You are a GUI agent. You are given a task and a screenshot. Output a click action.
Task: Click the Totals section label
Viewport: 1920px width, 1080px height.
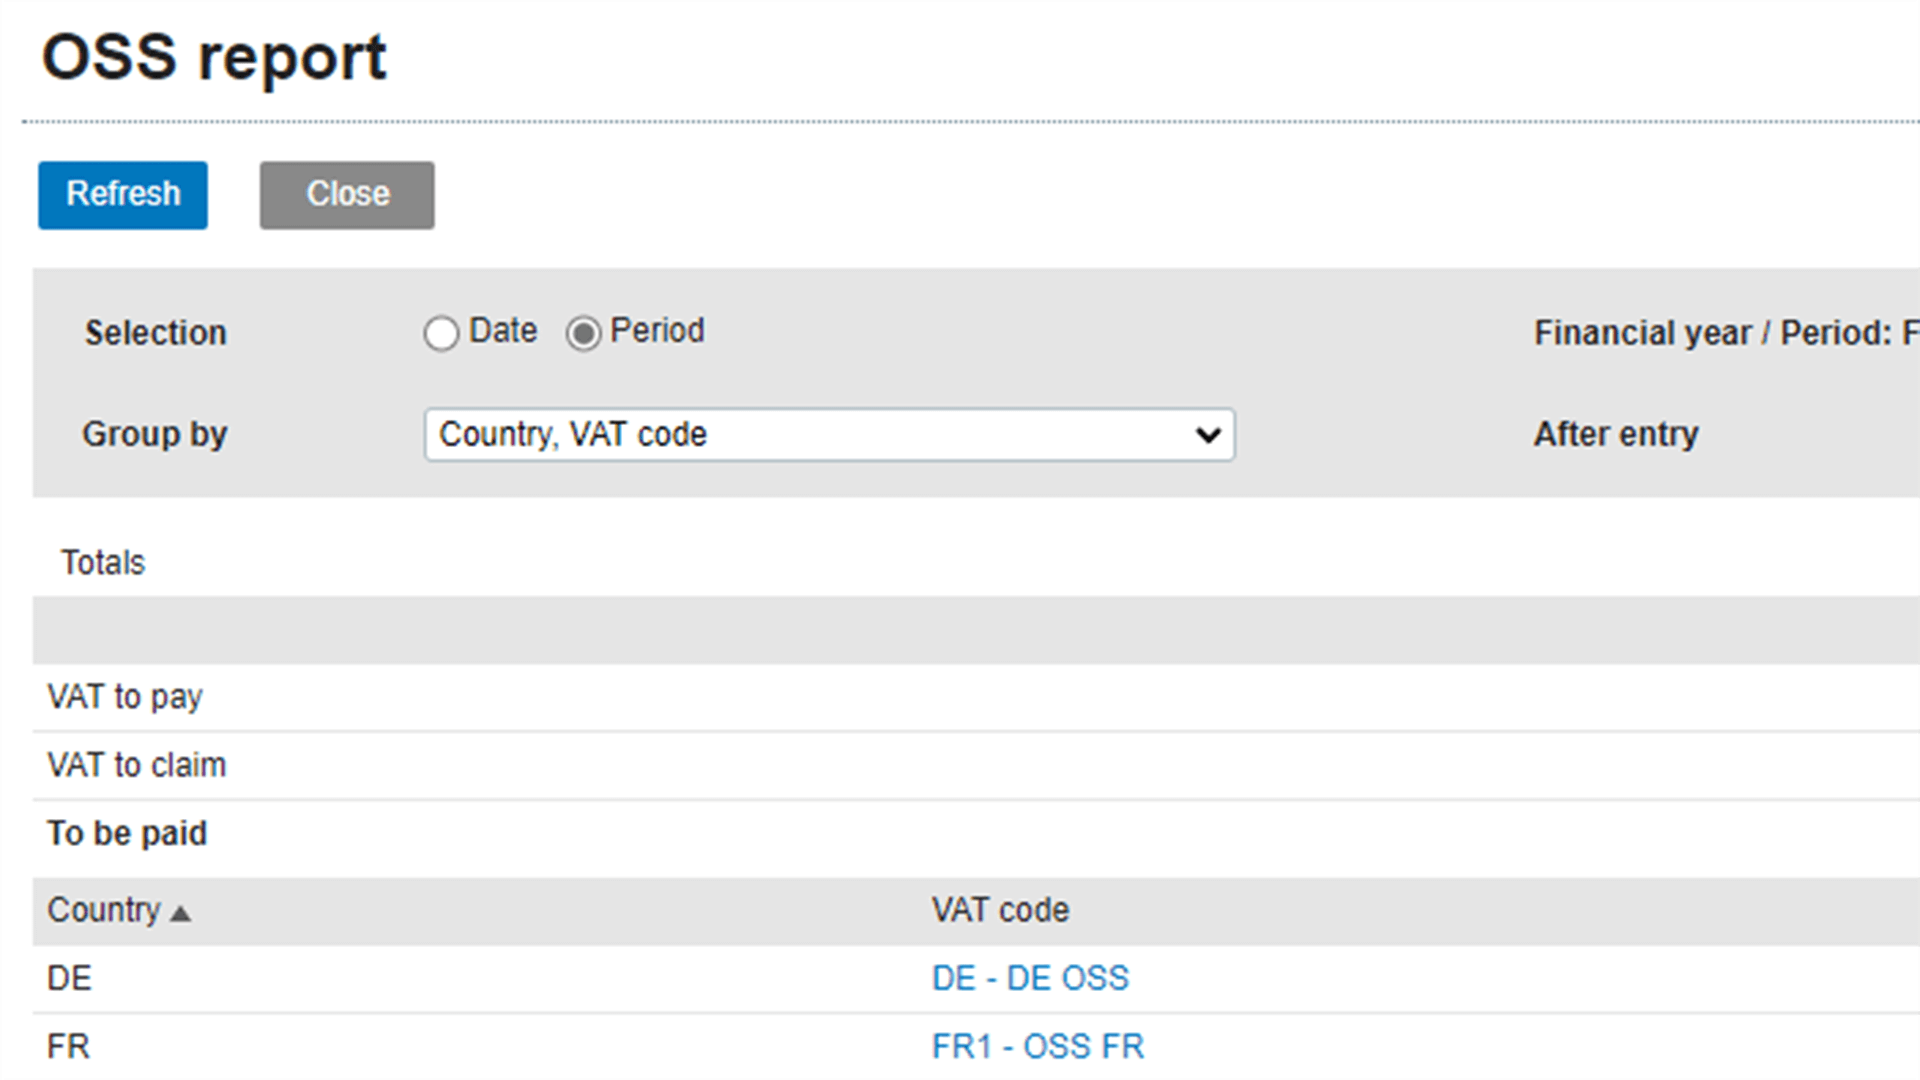(103, 563)
